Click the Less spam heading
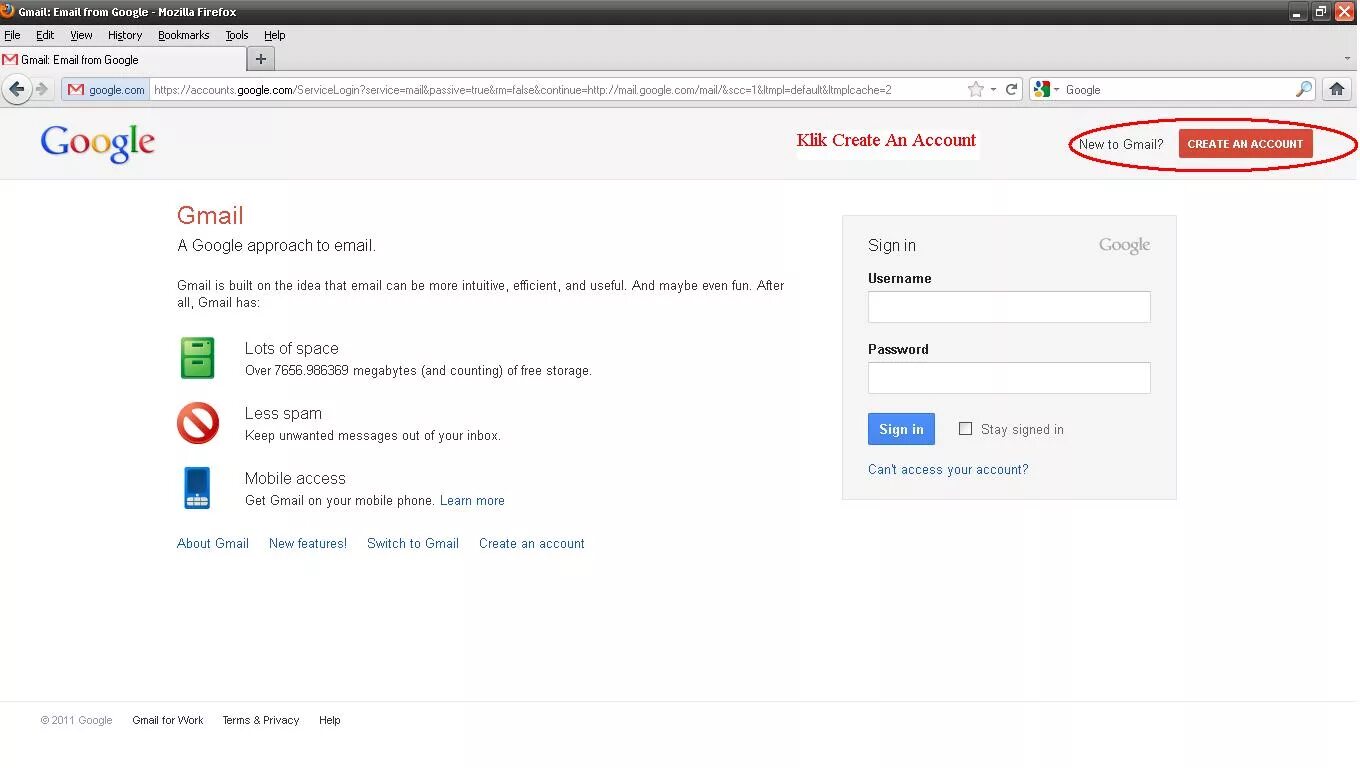Image resolution: width=1360 pixels, height=768 pixels. click(283, 413)
